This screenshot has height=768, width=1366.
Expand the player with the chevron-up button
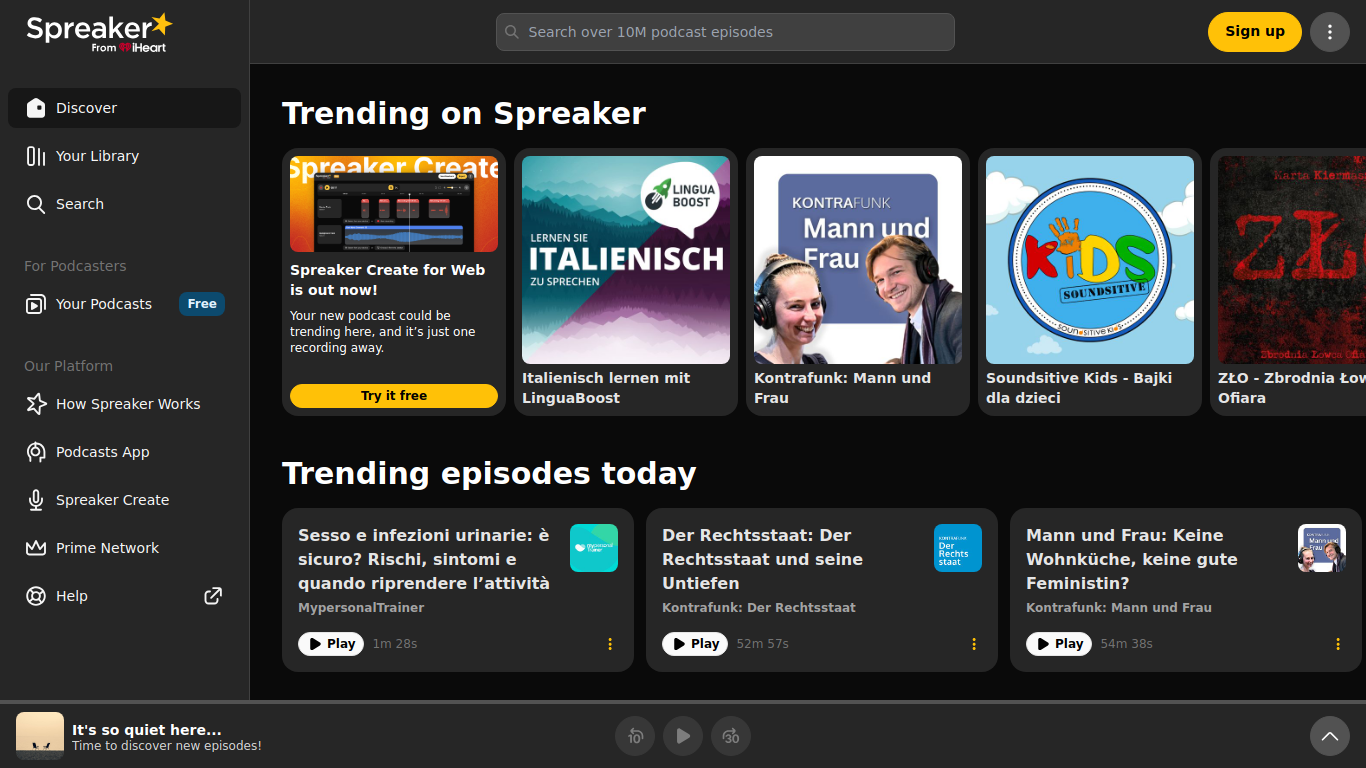tap(1330, 736)
